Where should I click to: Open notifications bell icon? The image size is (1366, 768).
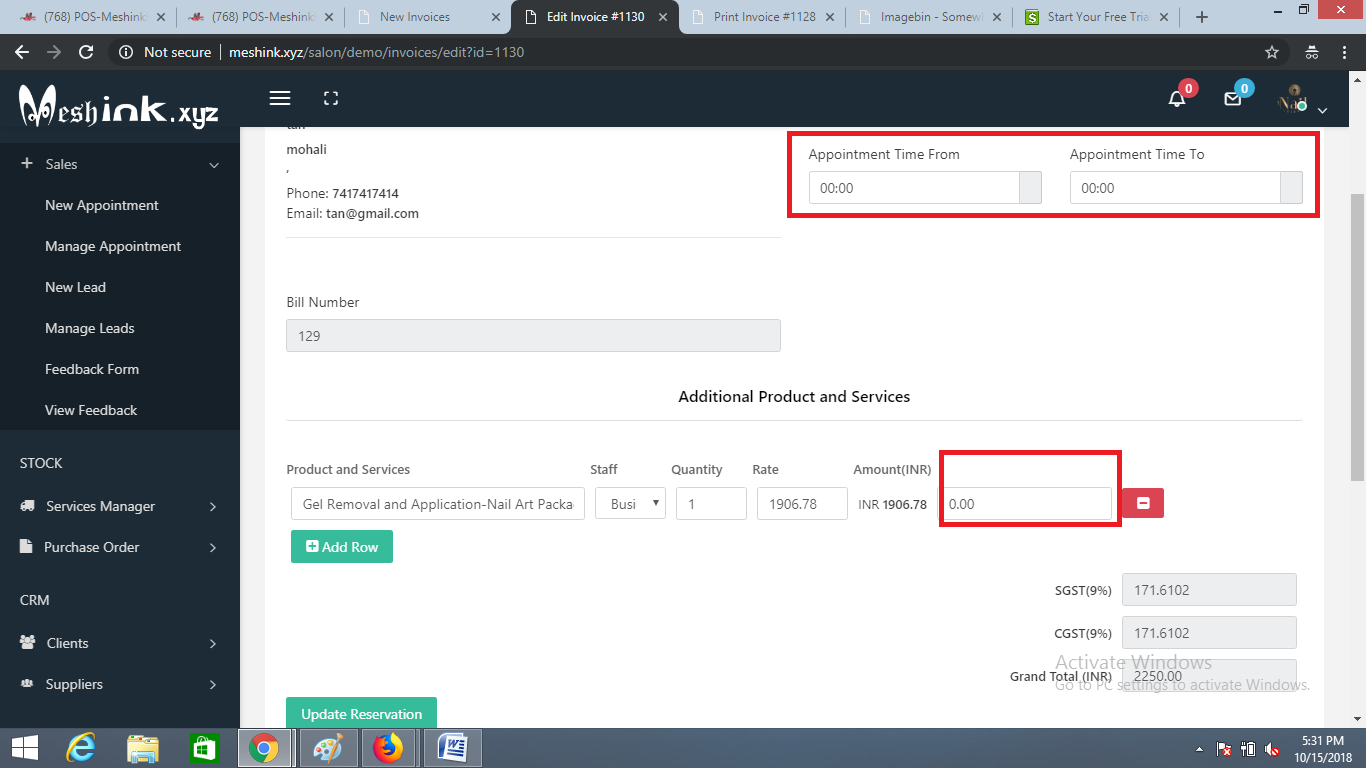(1178, 99)
